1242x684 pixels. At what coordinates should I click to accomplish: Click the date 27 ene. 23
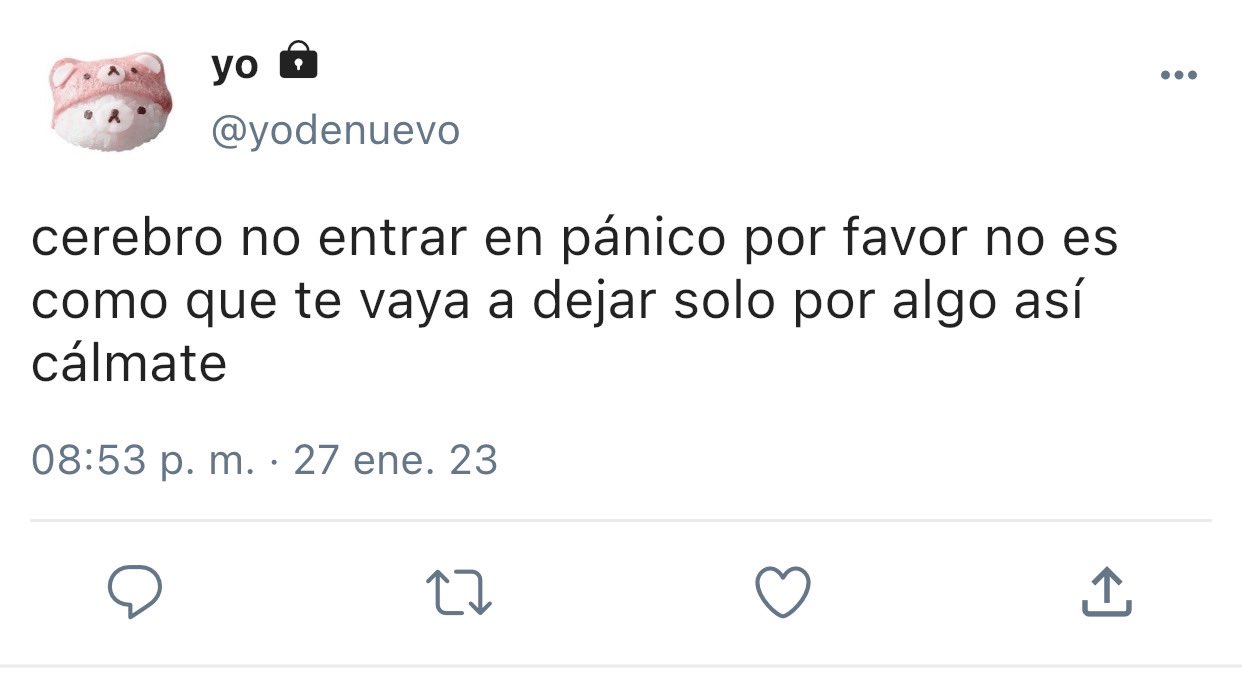(395, 460)
